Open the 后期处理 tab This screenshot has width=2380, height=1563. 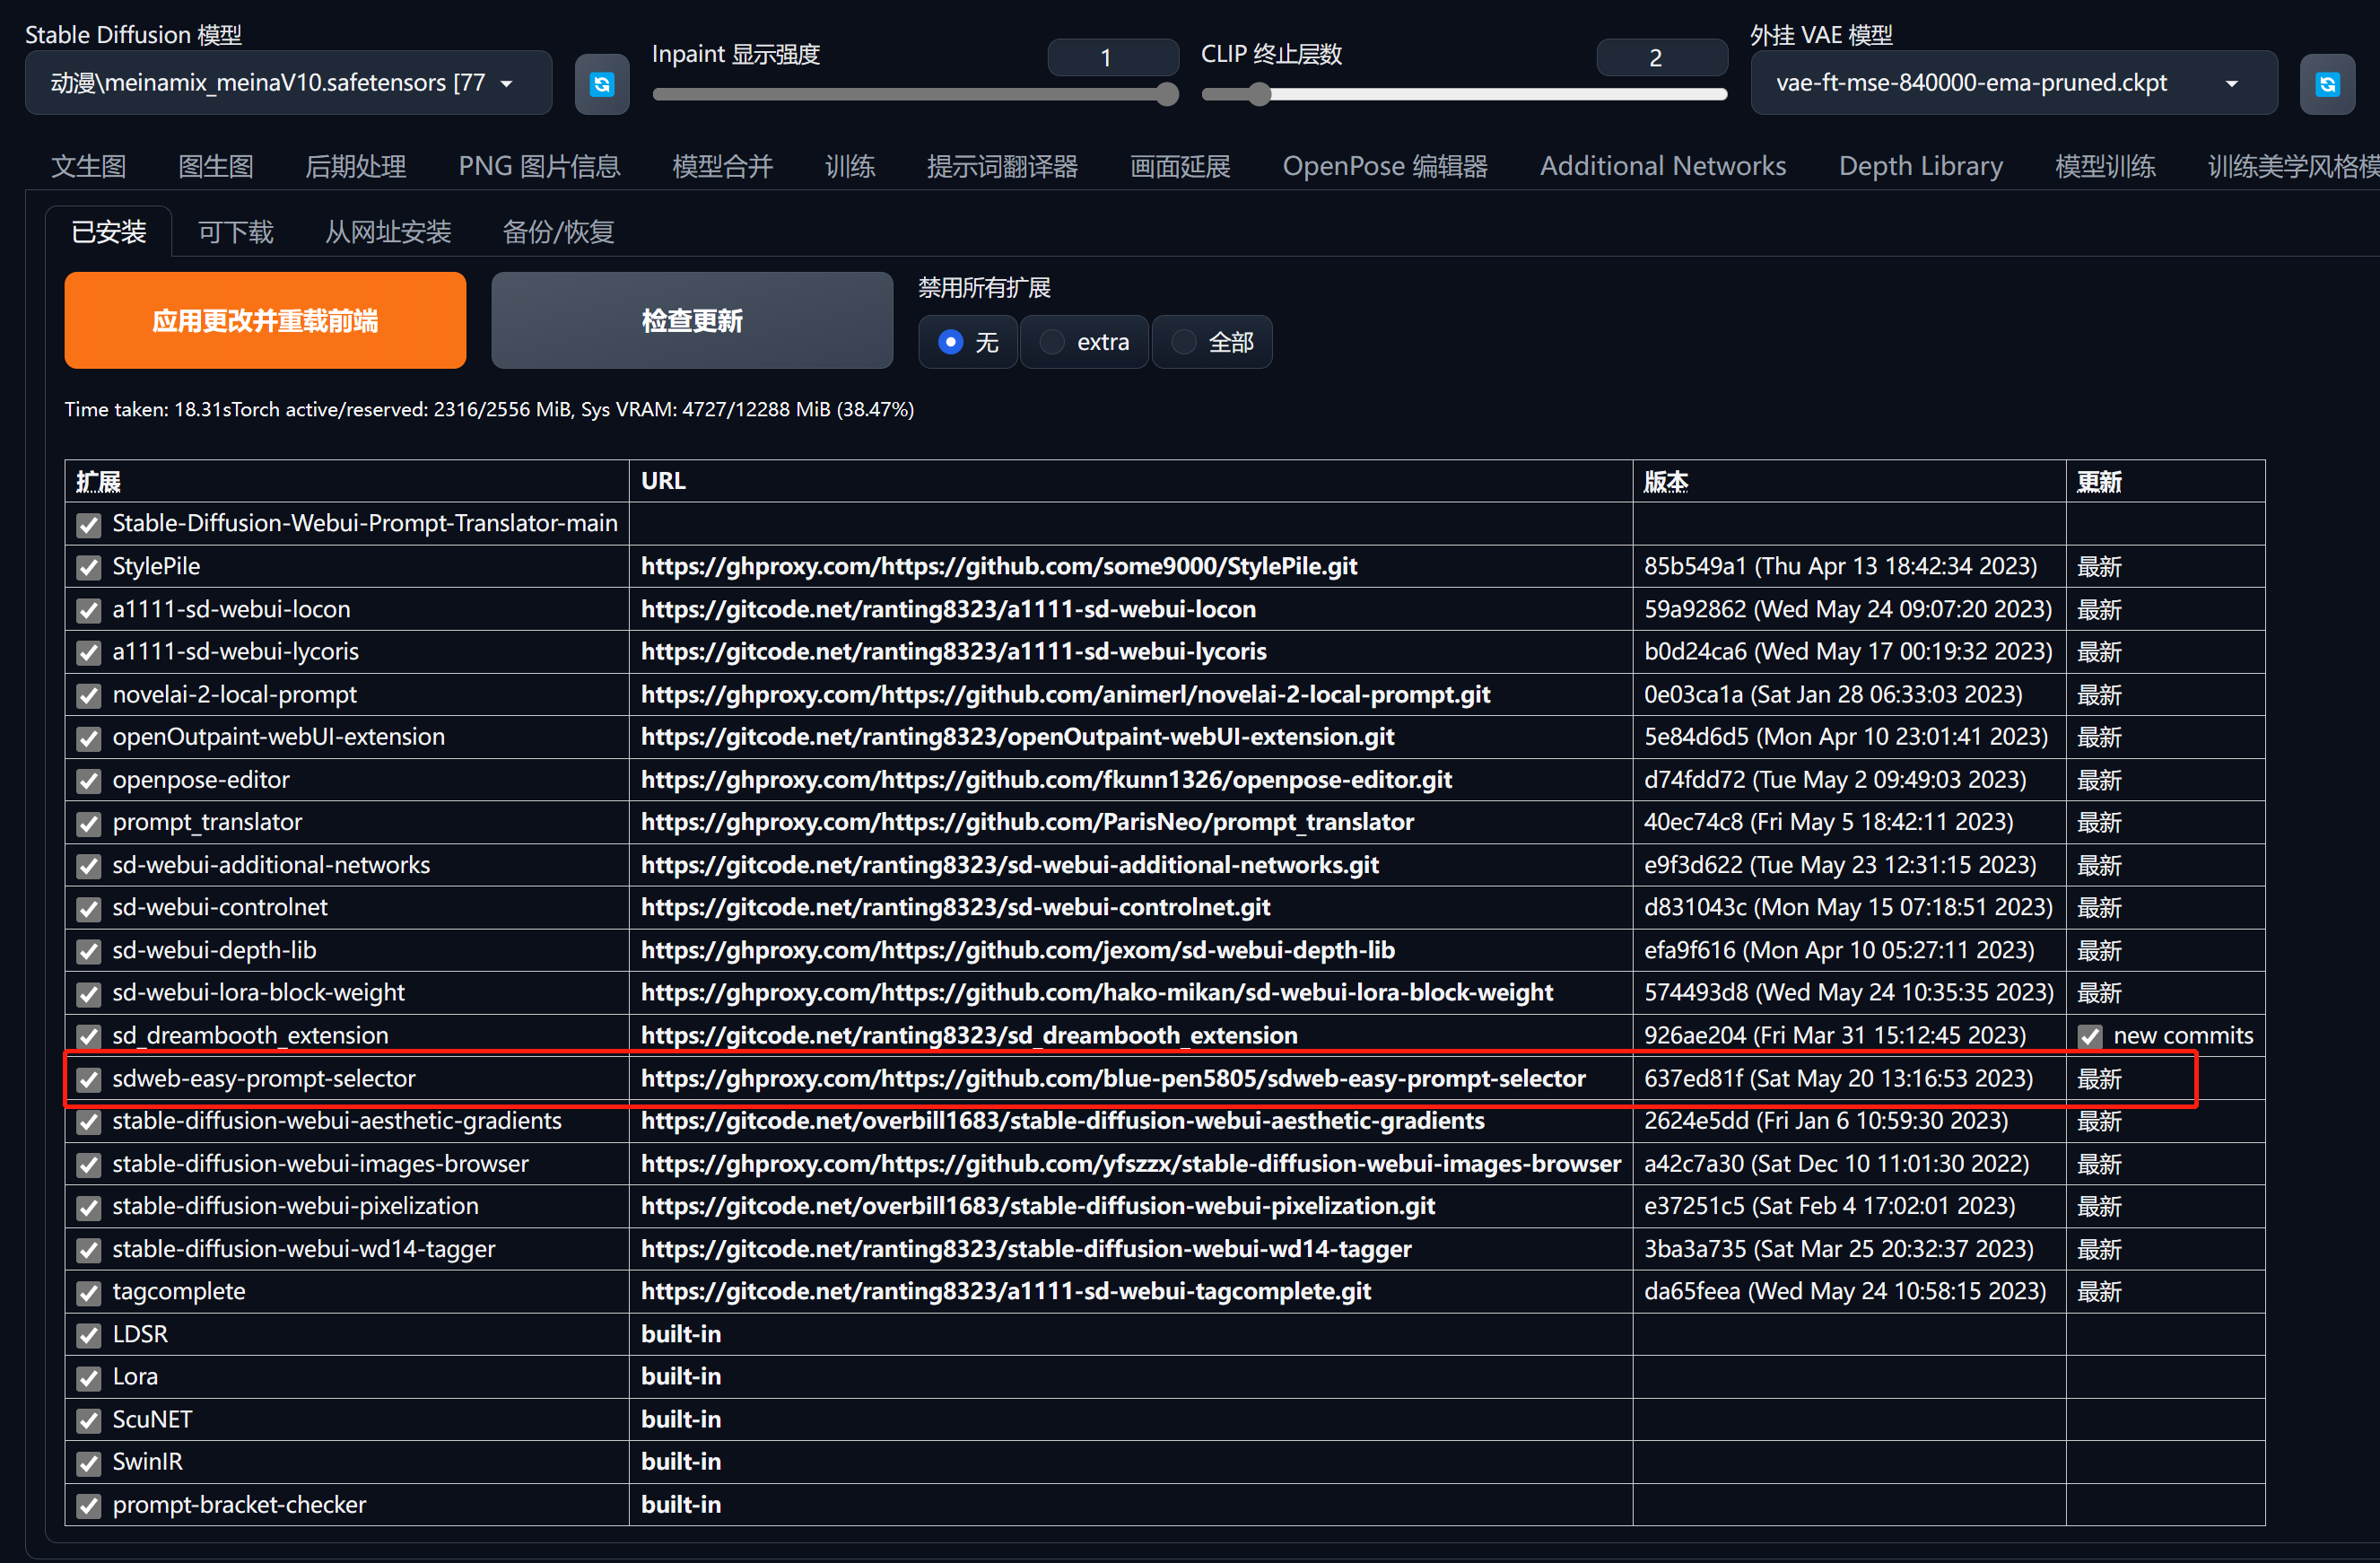pos(355,166)
